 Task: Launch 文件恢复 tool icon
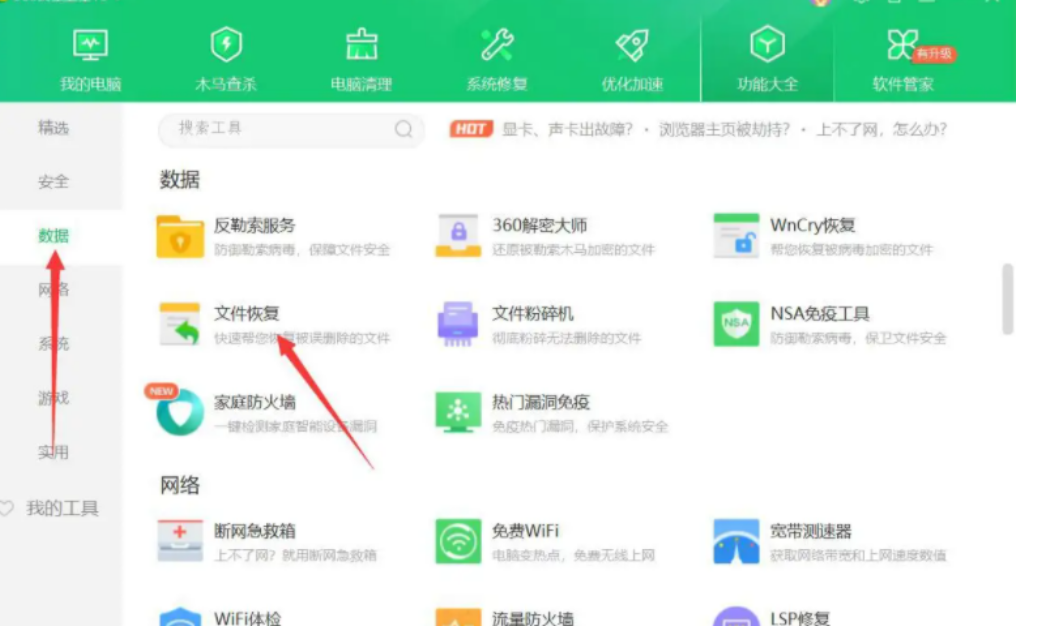pos(180,325)
